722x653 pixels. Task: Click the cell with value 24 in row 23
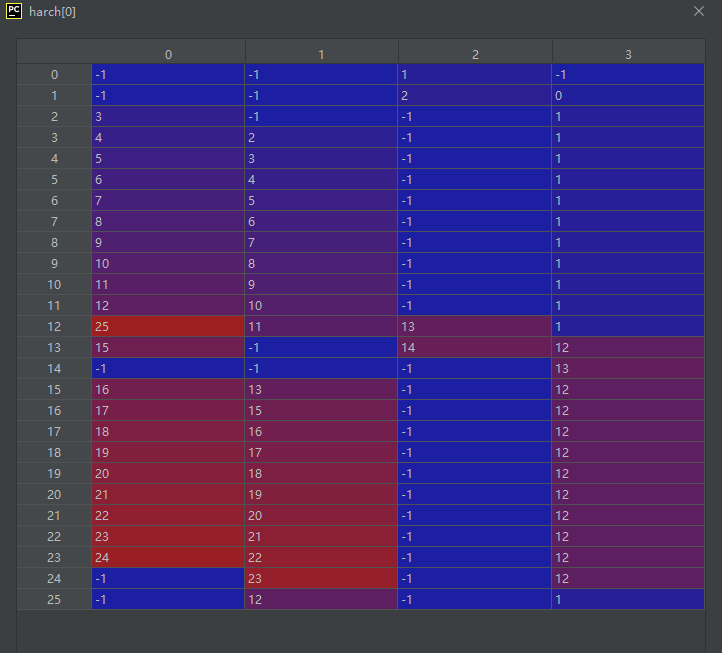point(168,557)
